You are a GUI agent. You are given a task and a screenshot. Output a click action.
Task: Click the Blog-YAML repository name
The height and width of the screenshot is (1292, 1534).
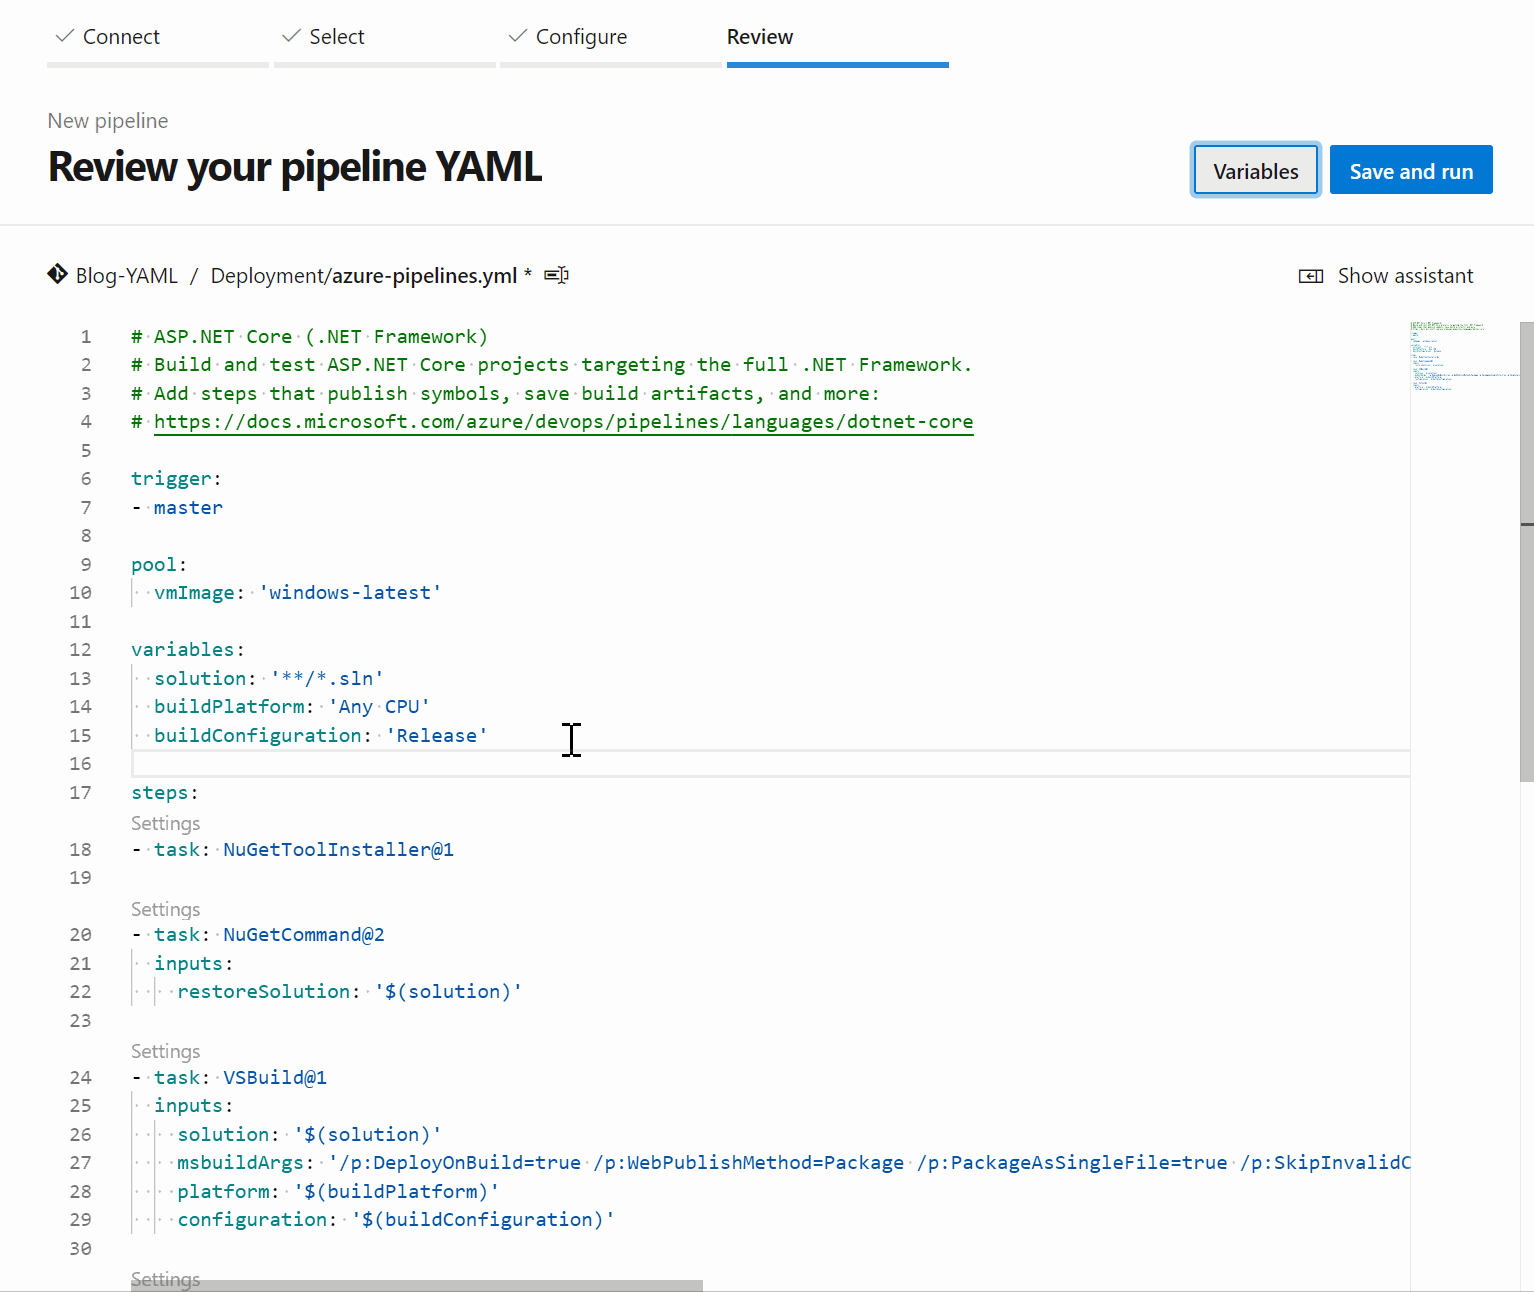[x=126, y=276]
